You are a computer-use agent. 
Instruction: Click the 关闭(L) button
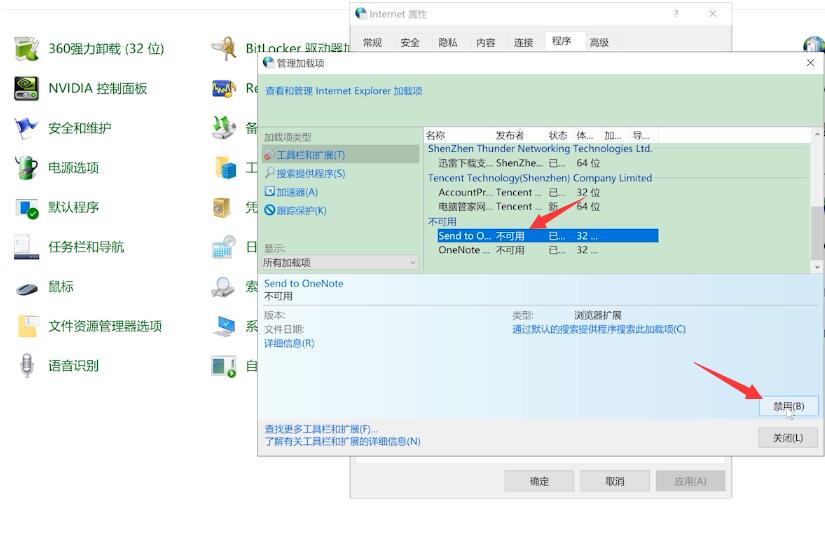pos(788,438)
